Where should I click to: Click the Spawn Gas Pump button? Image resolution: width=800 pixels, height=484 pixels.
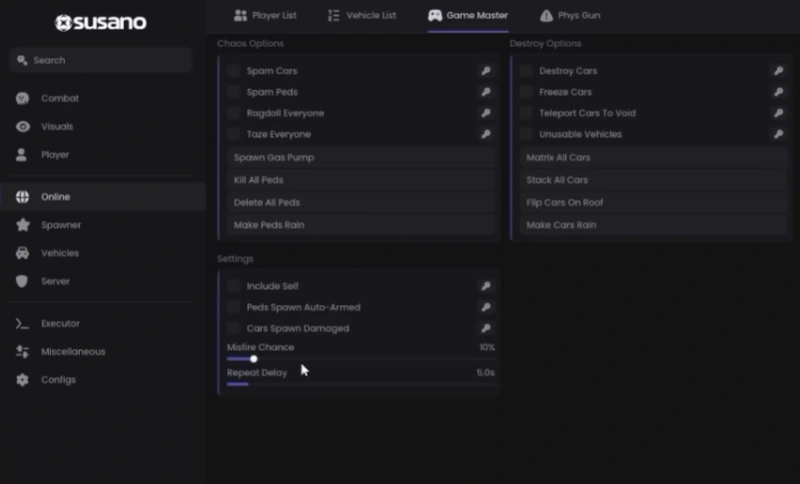(361, 158)
